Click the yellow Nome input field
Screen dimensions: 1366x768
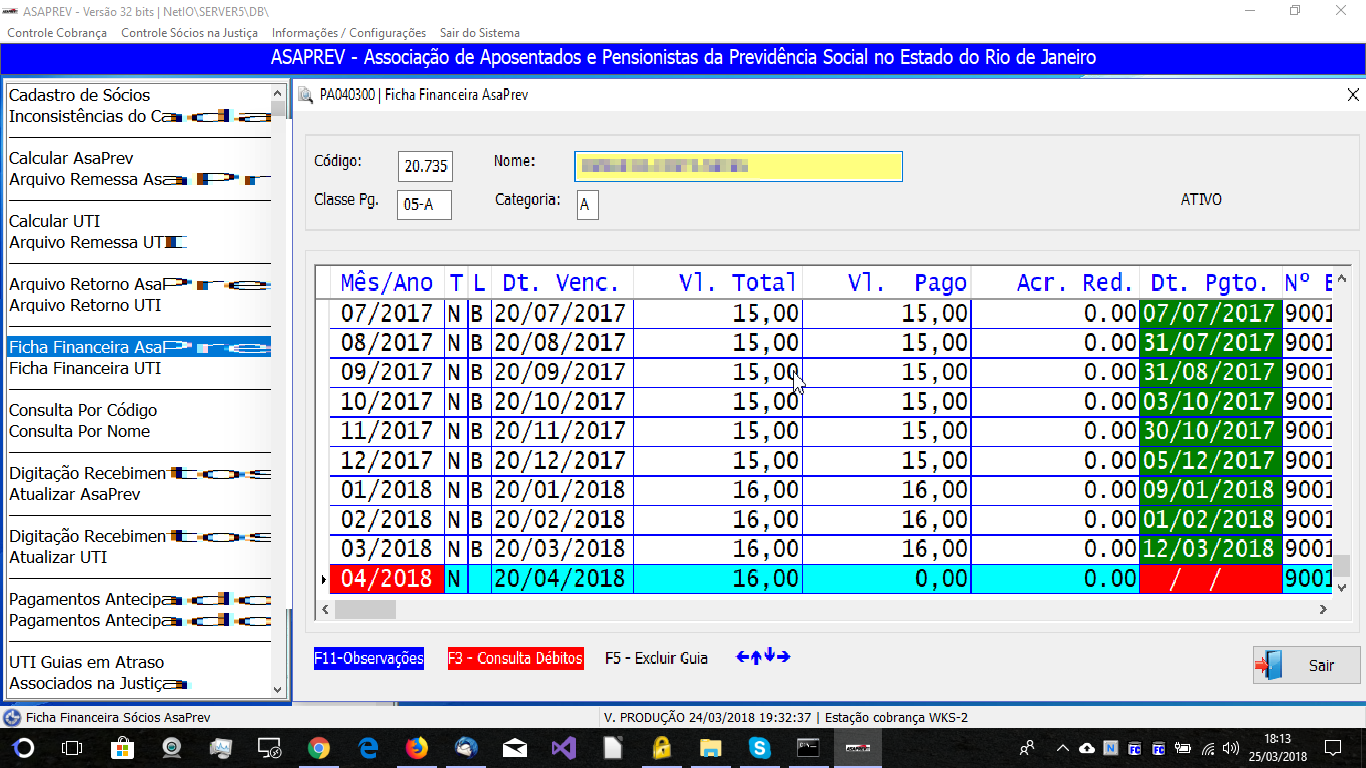738,166
